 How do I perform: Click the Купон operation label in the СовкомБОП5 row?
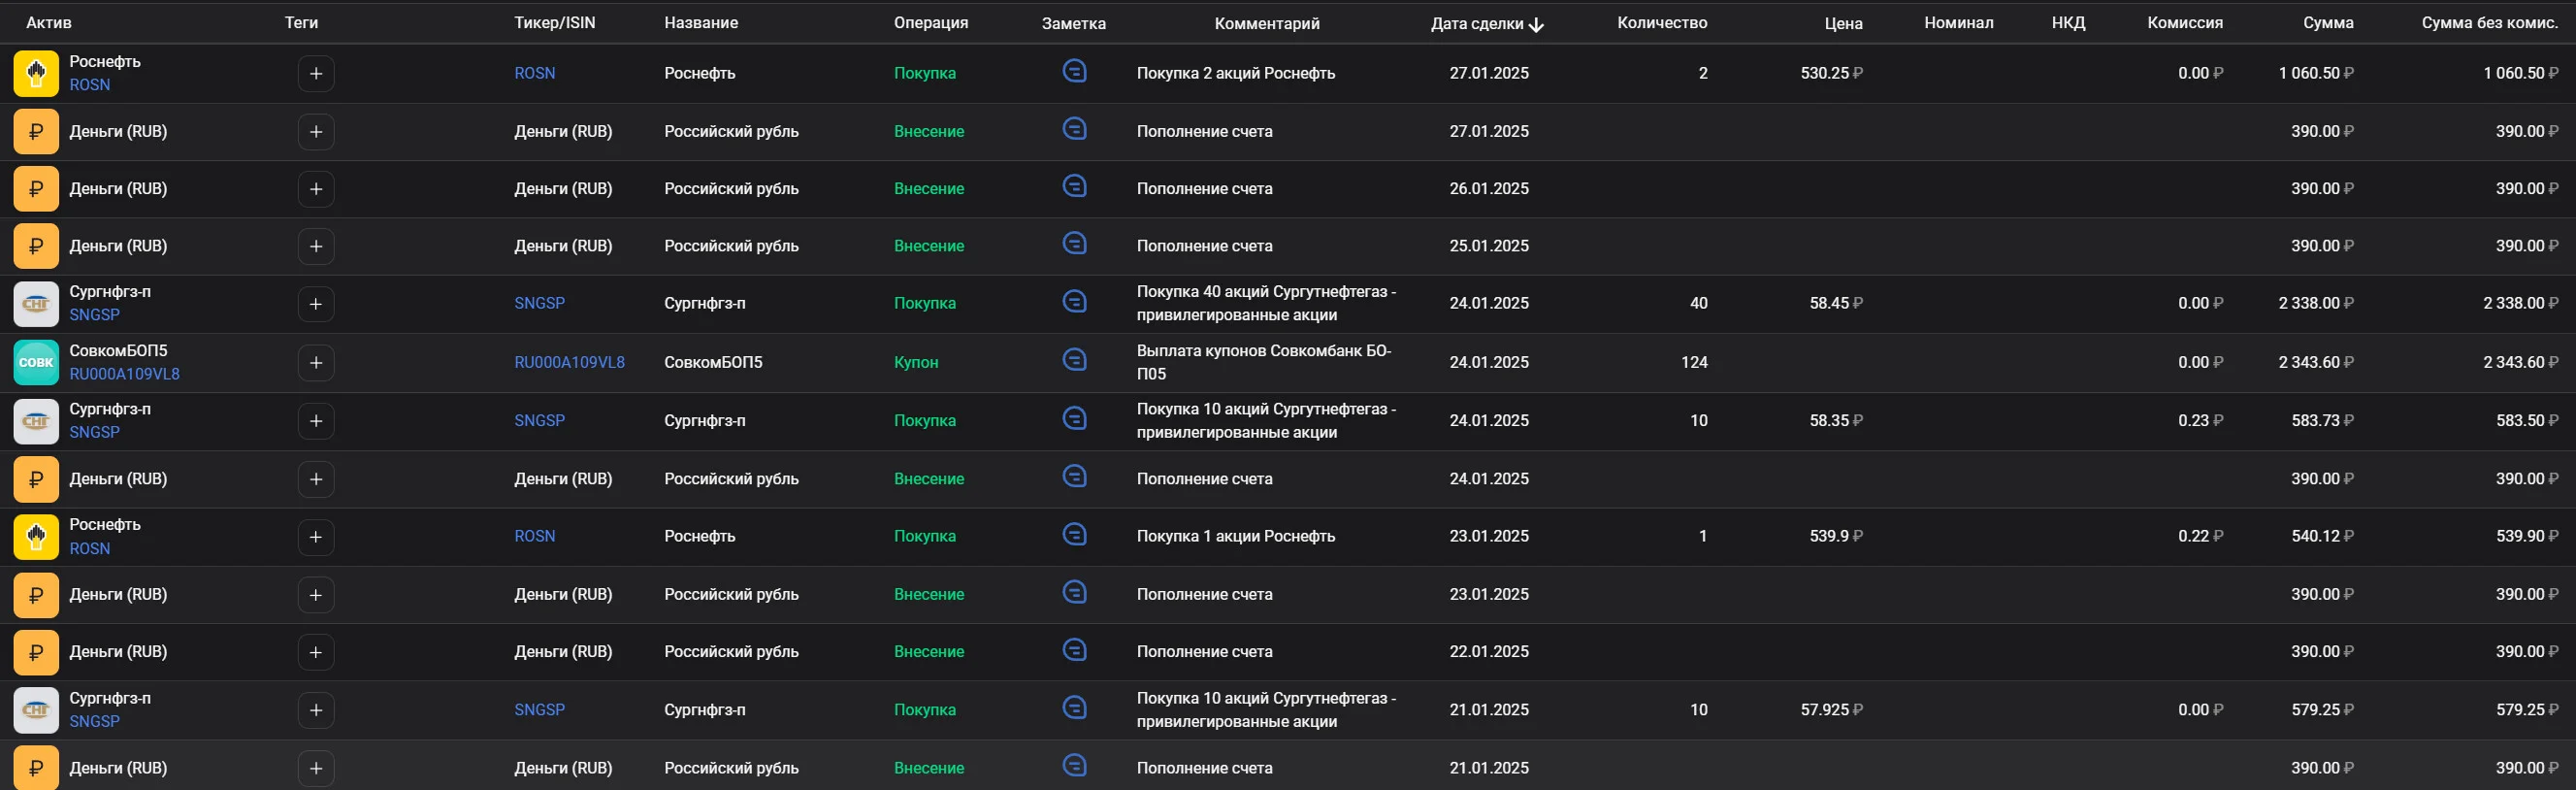[916, 362]
